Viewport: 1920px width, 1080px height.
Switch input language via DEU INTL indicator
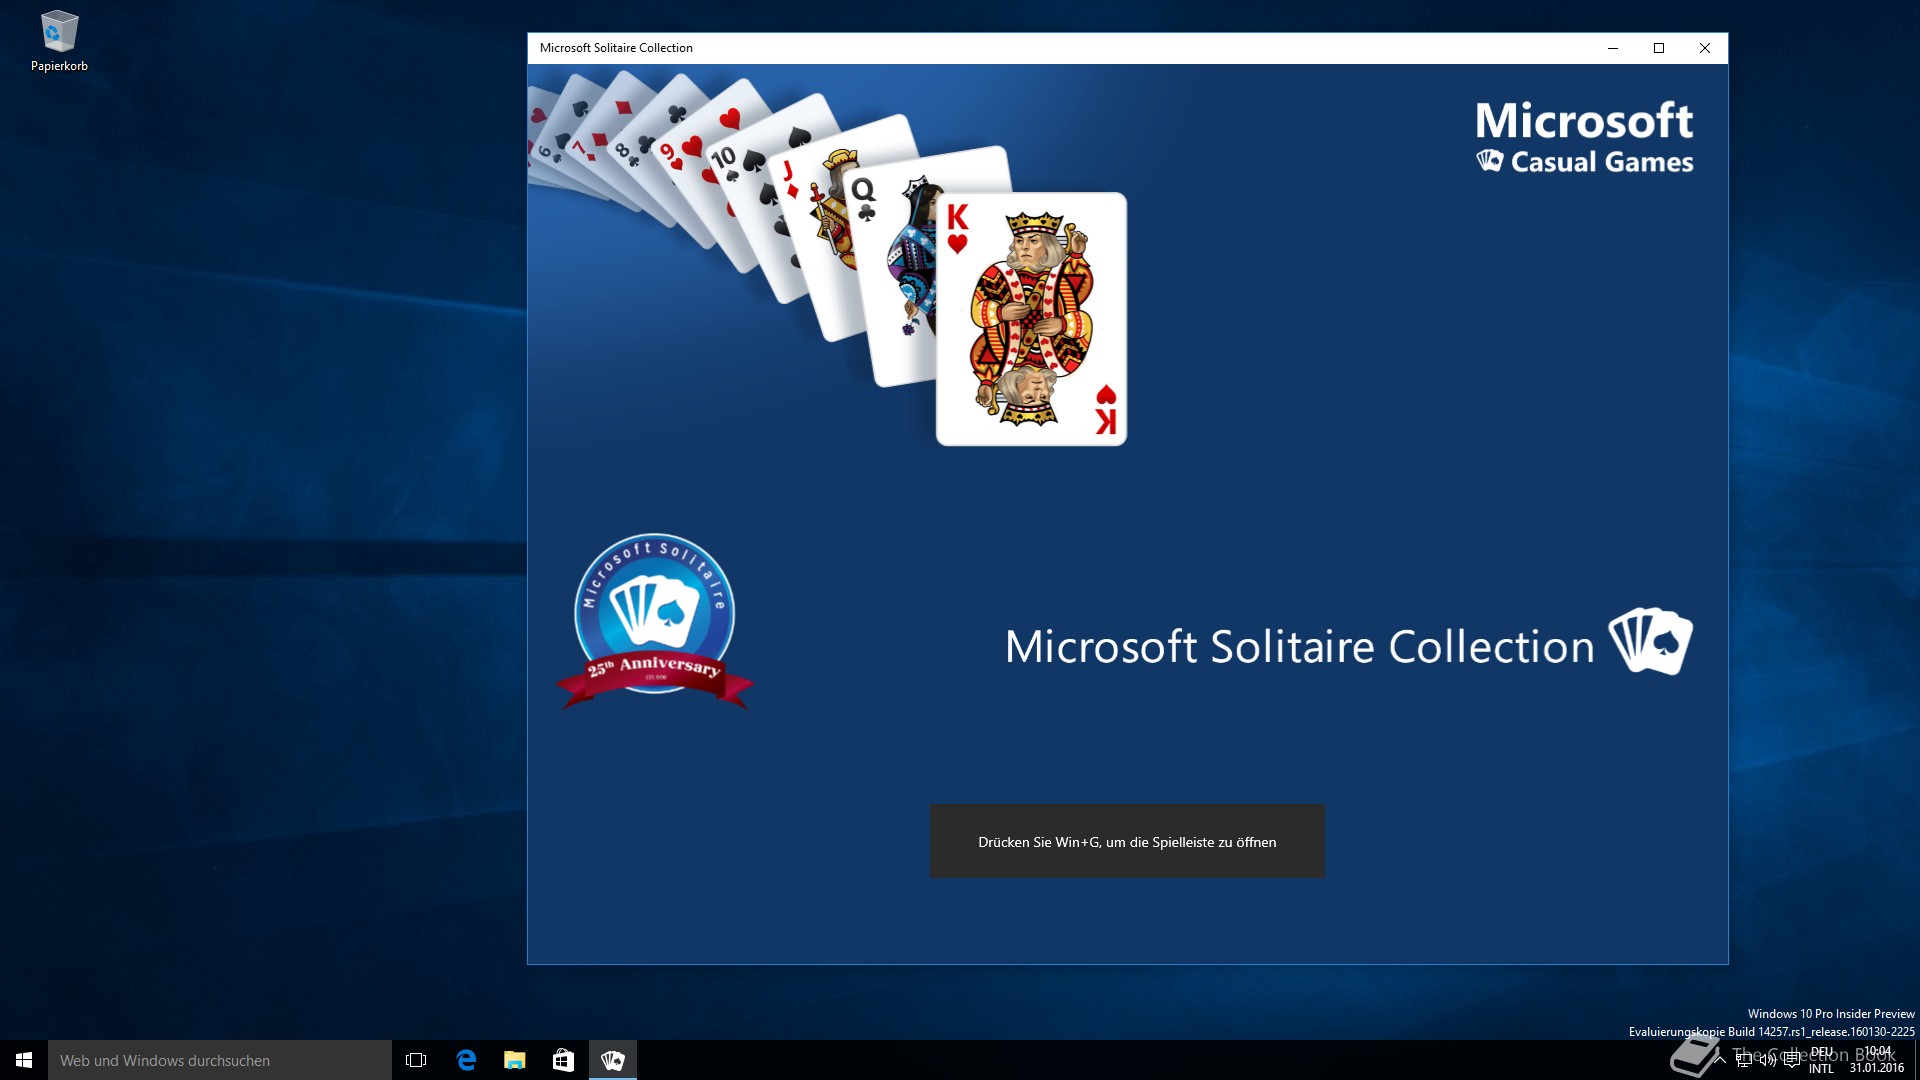(x=1822, y=1060)
